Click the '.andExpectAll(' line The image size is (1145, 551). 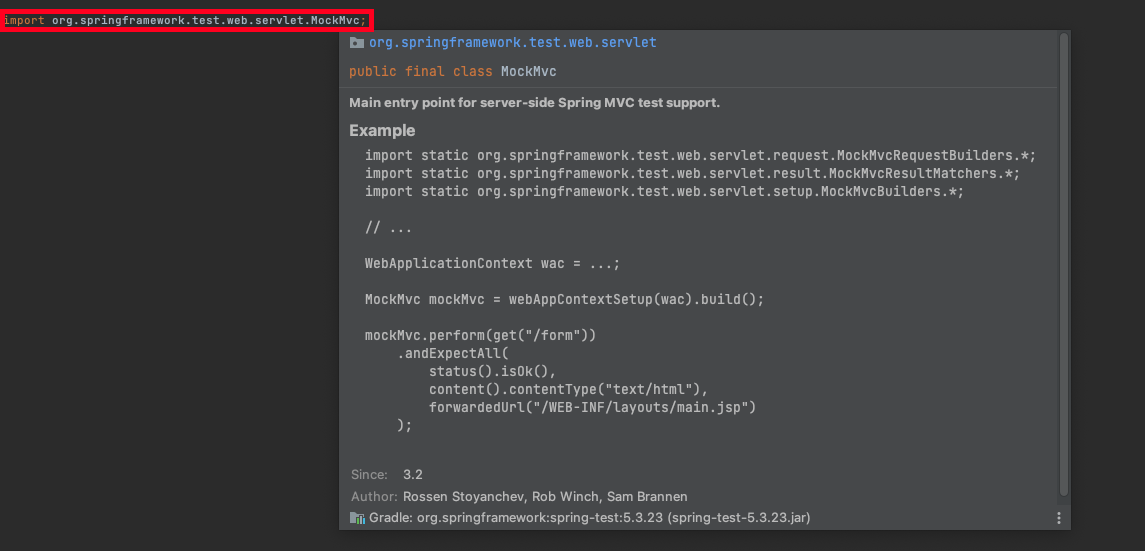(x=452, y=353)
